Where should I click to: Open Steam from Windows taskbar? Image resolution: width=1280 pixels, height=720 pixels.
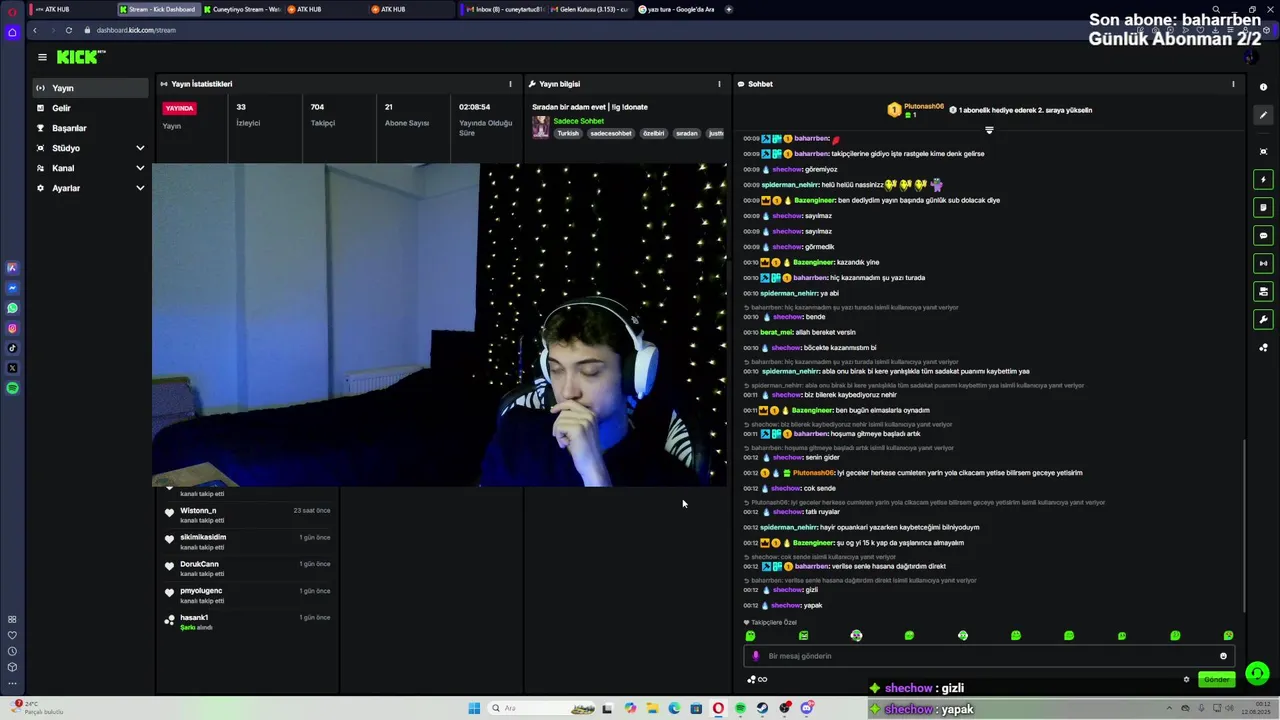(762, 708)
